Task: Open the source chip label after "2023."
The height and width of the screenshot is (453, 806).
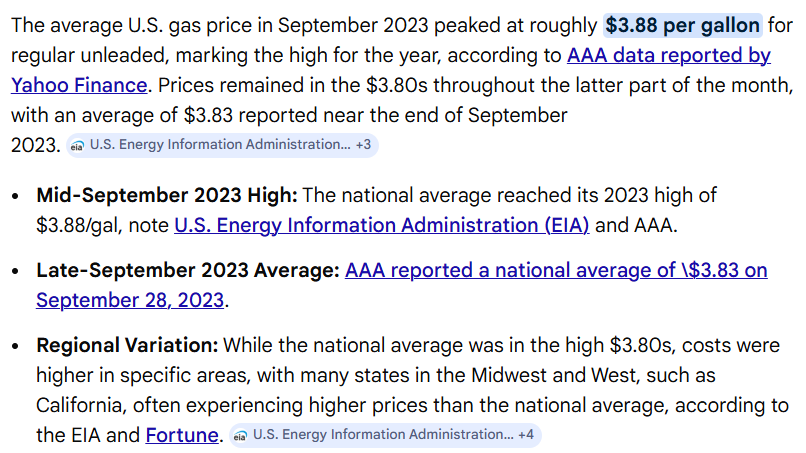Action: pos(219,145)
